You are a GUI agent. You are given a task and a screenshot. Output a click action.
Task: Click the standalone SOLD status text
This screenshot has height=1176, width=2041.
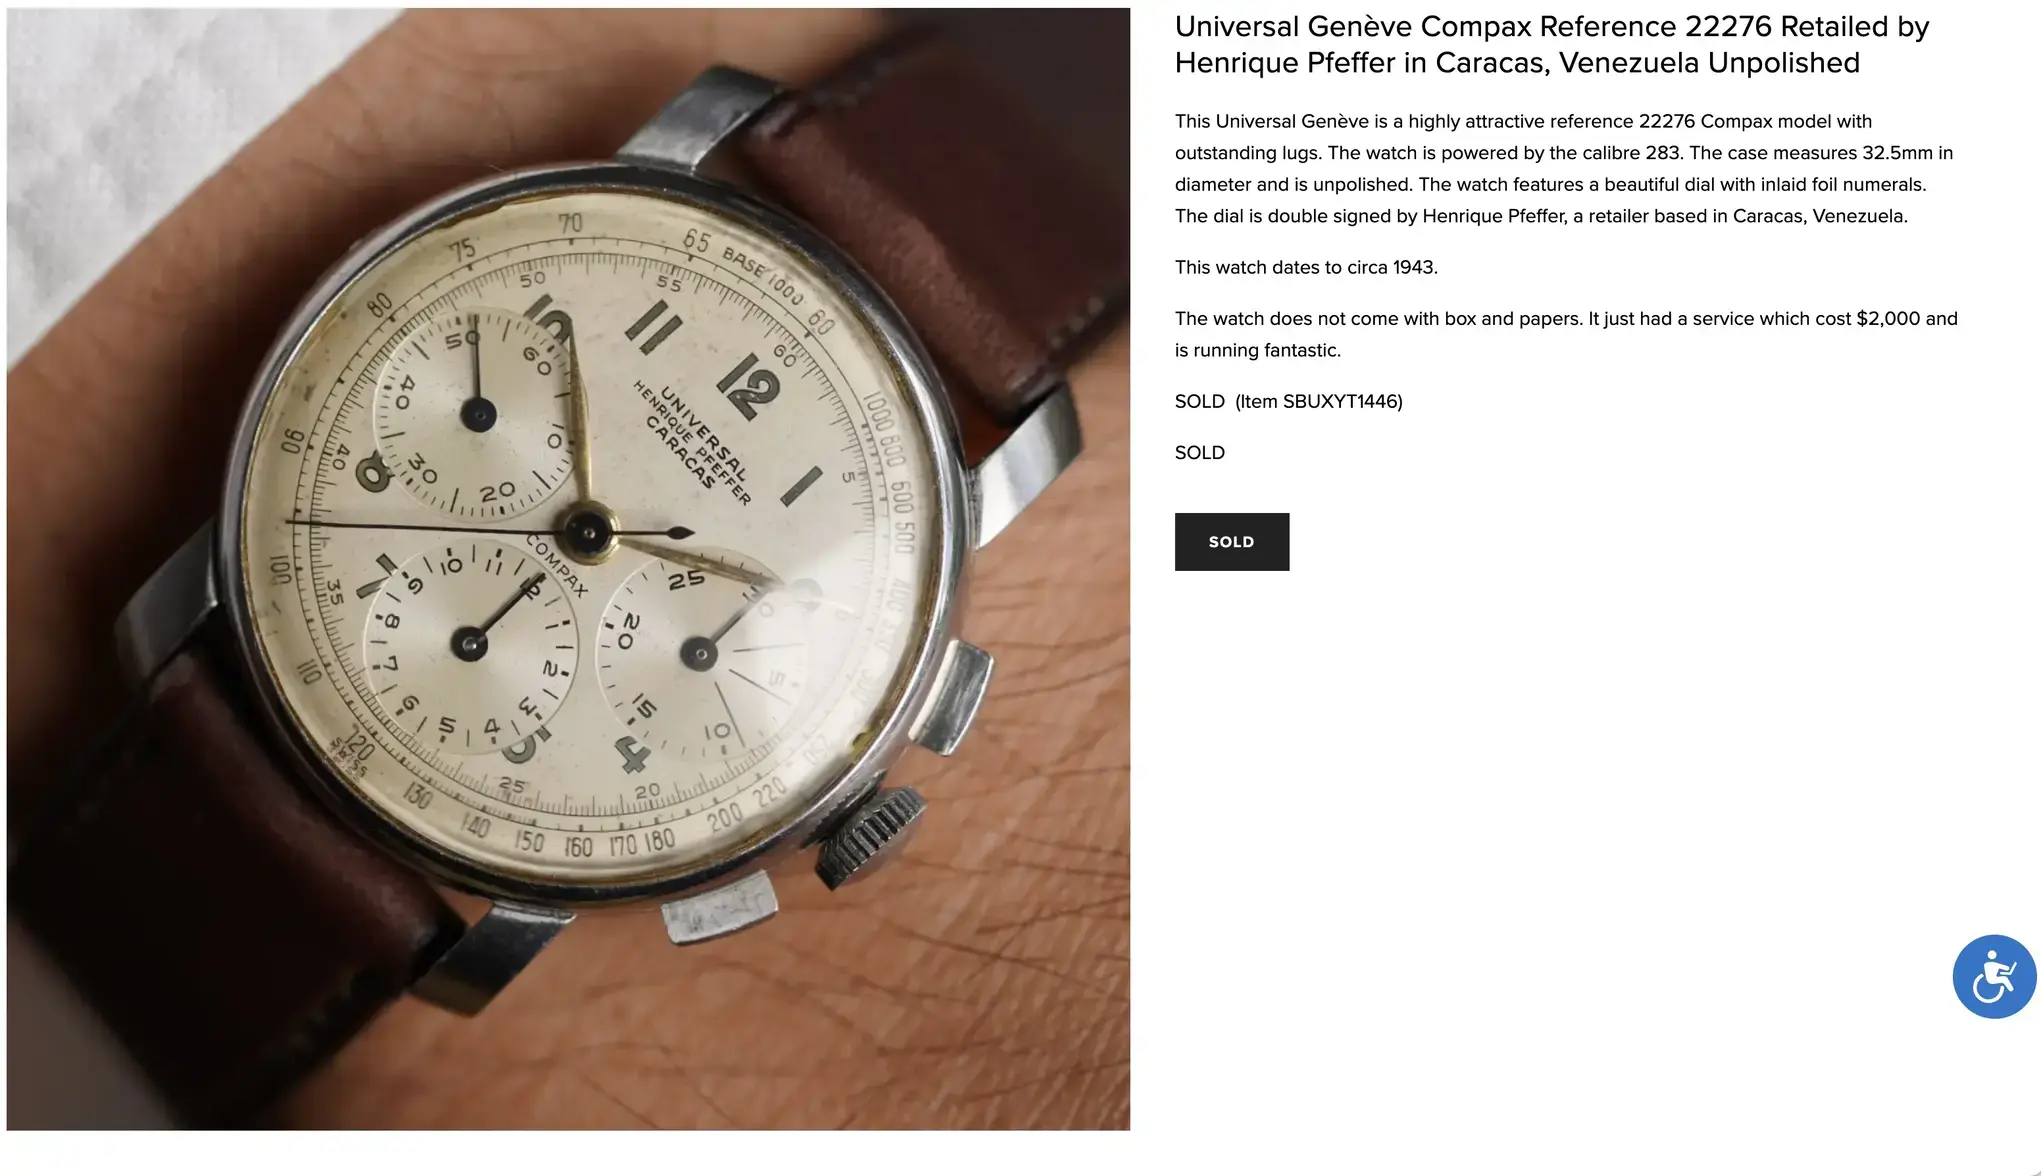pos(1199,452)
